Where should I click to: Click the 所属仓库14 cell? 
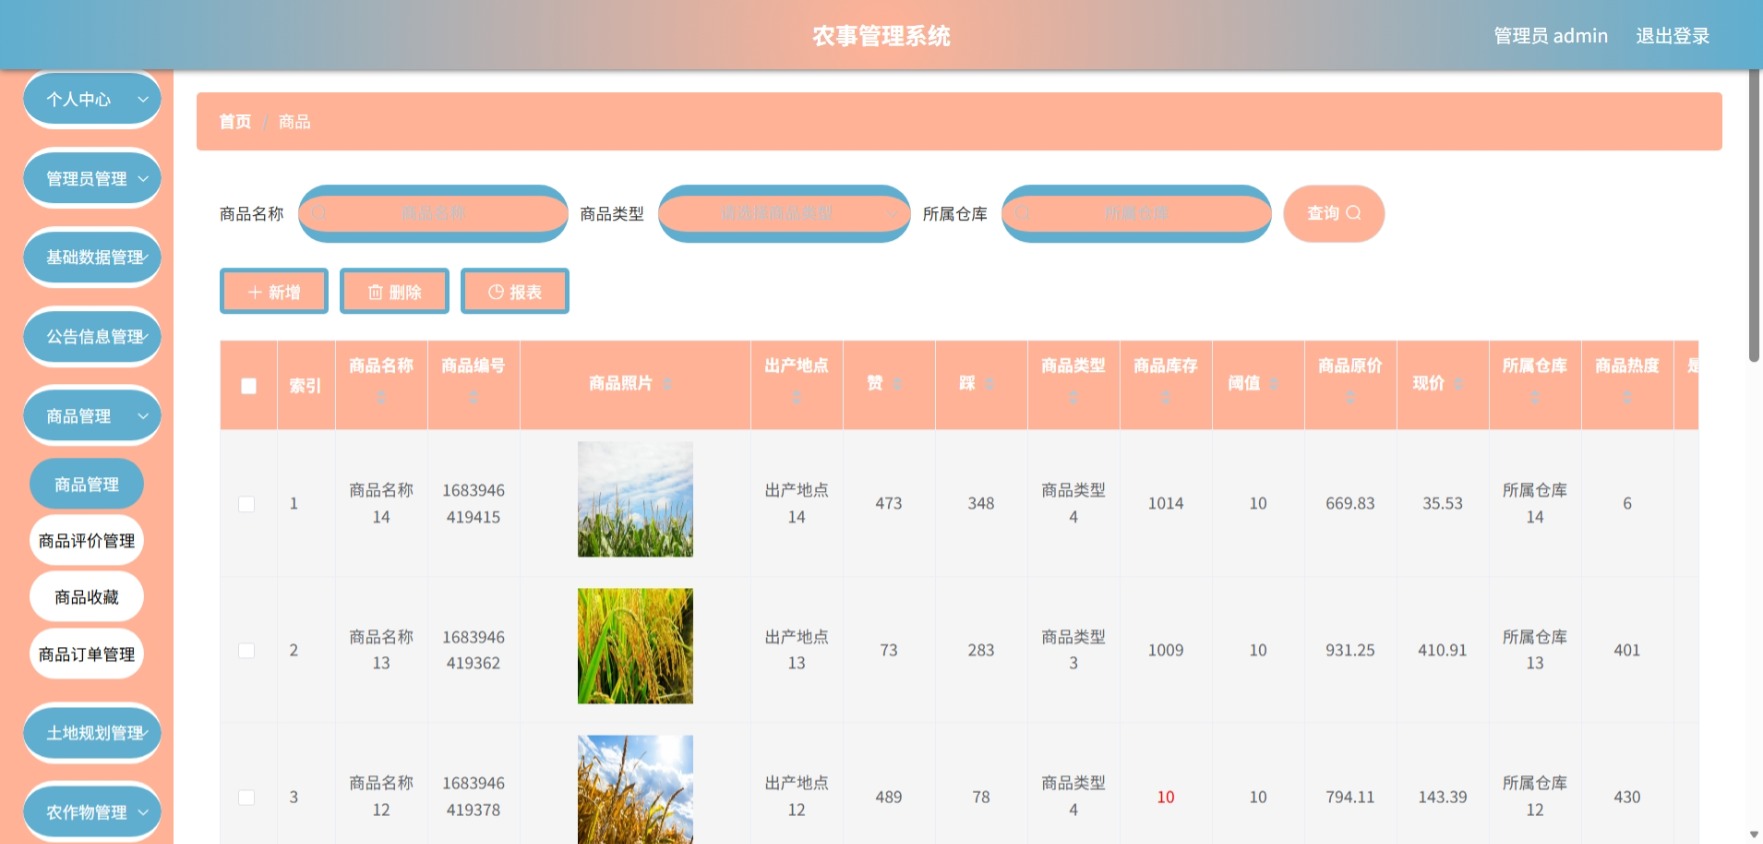1535,504
